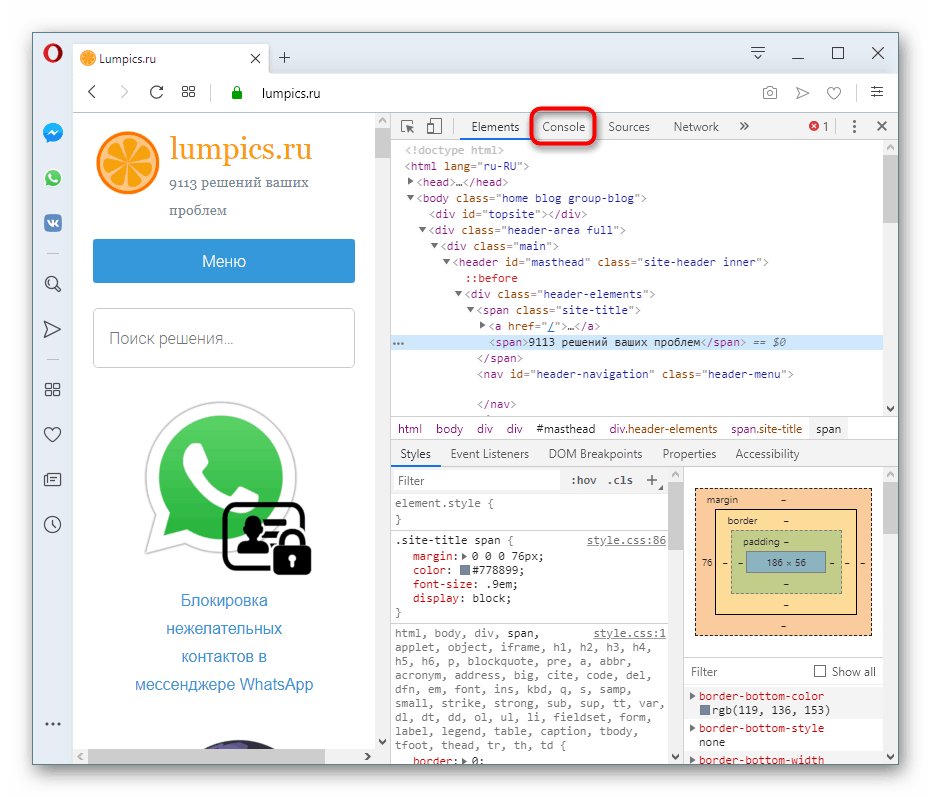Open Facebook Messenger in the sidebar

(53, 132)
